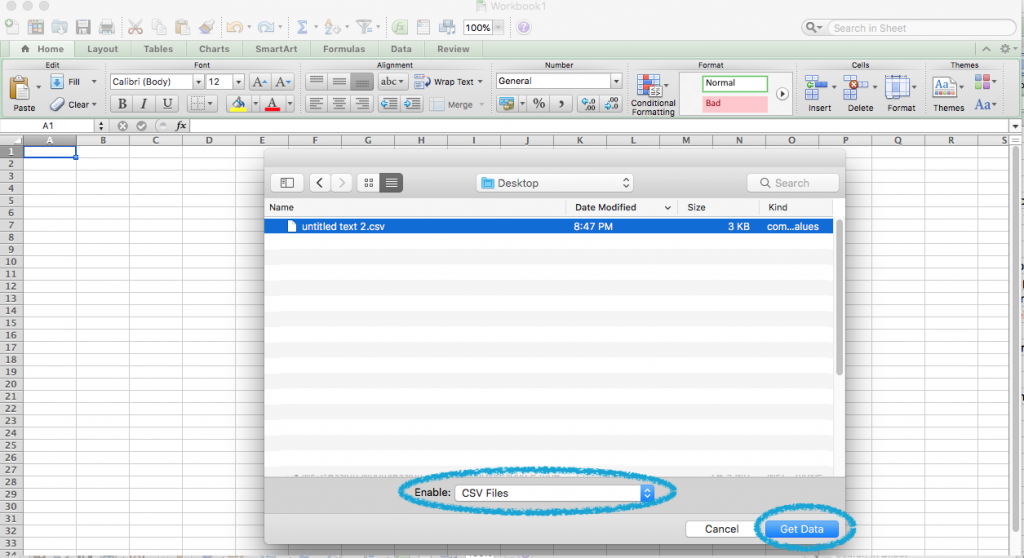Click the Save floppy disk icon
Viewport: 1024px width, 558px height.
(x=83, y=28)
